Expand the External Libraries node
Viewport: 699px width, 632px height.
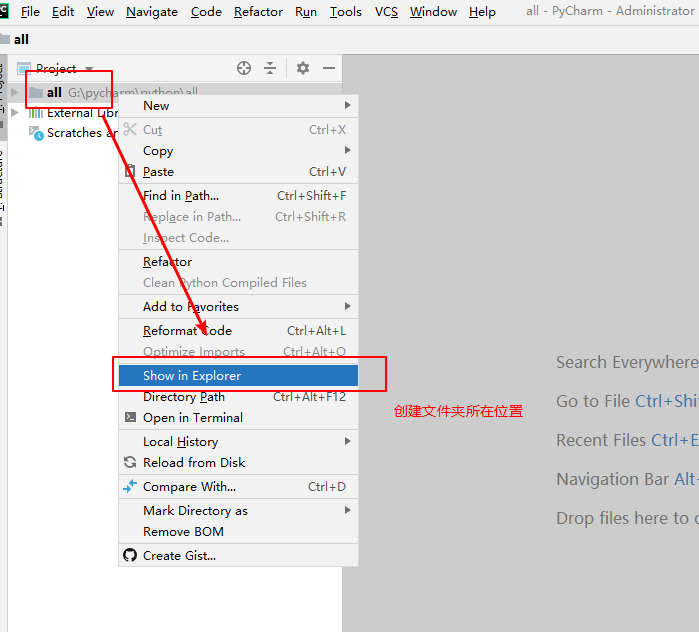[x=15, y=112]
